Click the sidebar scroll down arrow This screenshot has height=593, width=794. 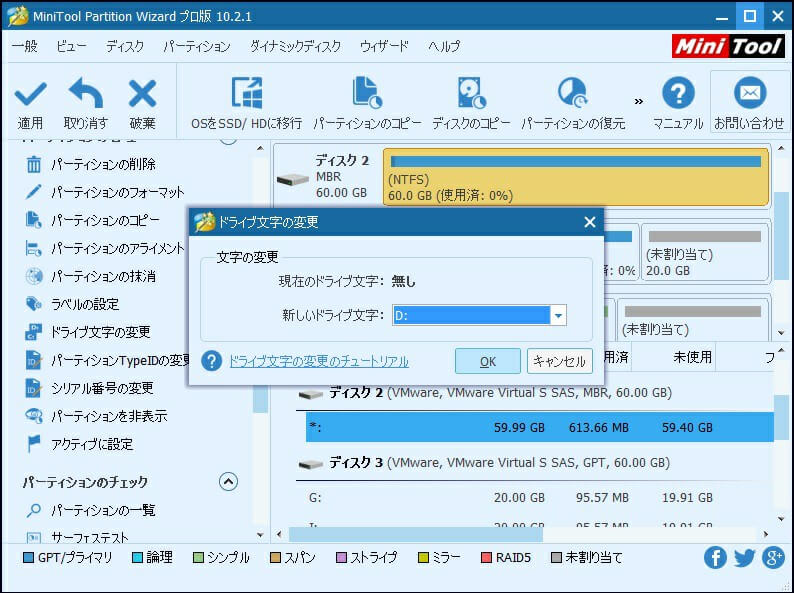[x=260, y=534]
